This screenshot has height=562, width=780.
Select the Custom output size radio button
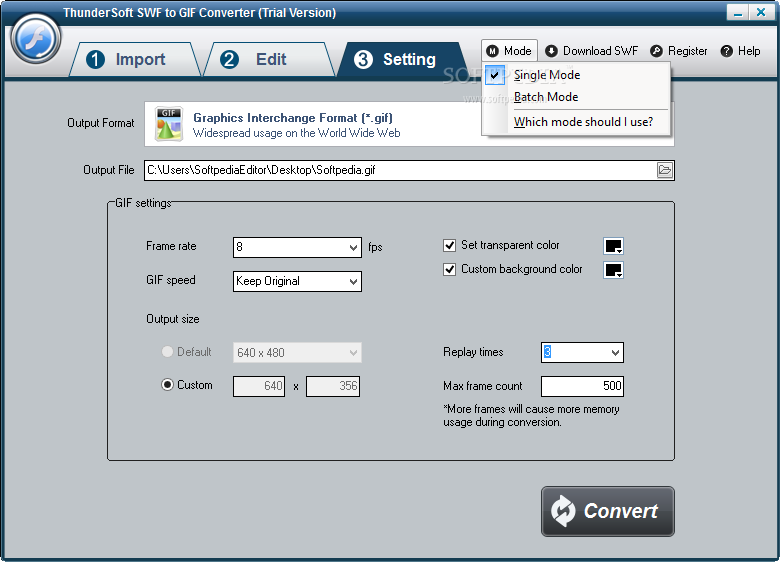[167, 384]
